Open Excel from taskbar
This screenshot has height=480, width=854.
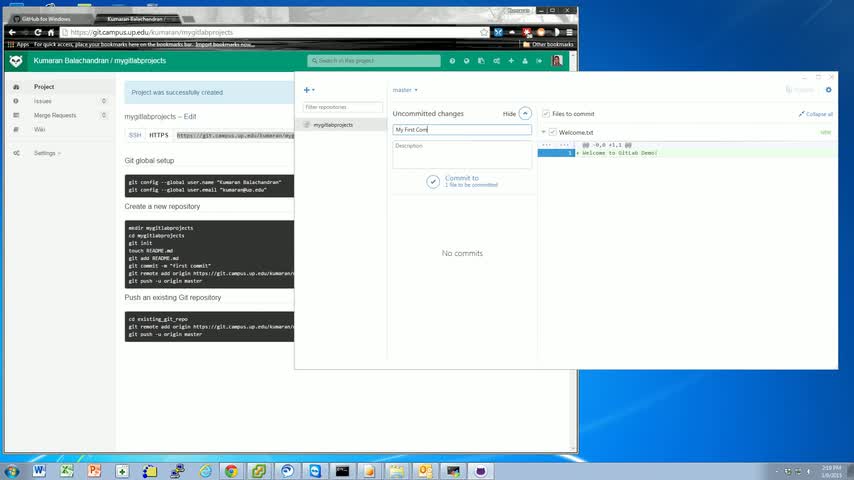tap(66, 471)
